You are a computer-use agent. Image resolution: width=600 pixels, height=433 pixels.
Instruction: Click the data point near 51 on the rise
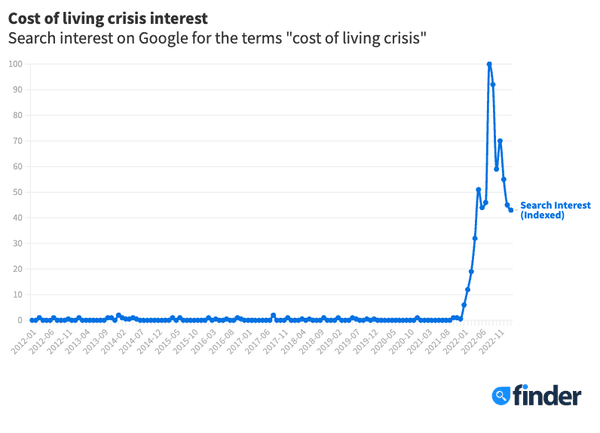click(x=478, y=189)
